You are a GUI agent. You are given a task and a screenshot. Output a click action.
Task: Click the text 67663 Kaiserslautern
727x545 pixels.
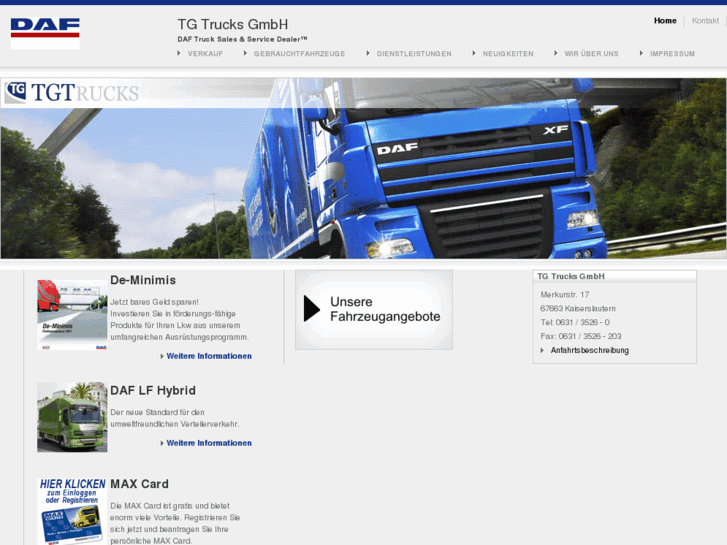(578, 308)
